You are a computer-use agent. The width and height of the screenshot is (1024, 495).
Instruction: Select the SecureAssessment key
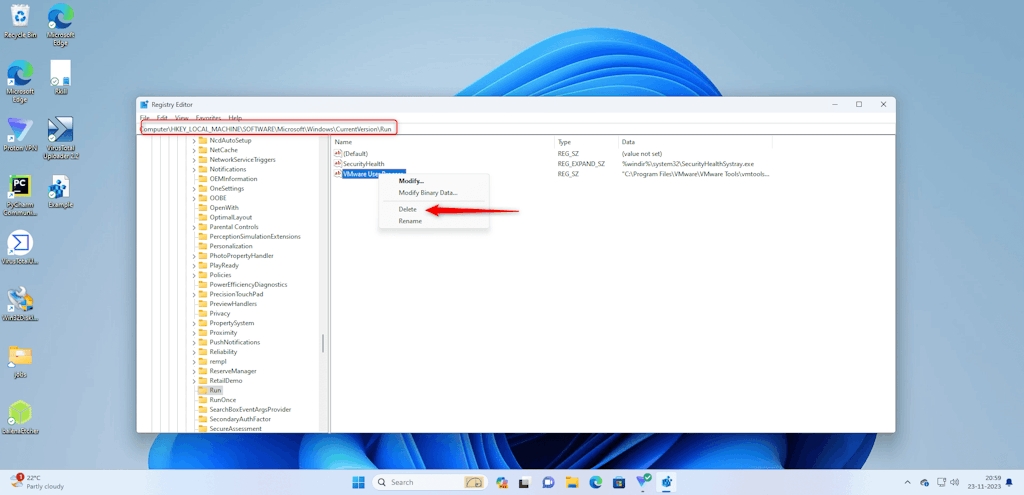click(x=230, y=428)
